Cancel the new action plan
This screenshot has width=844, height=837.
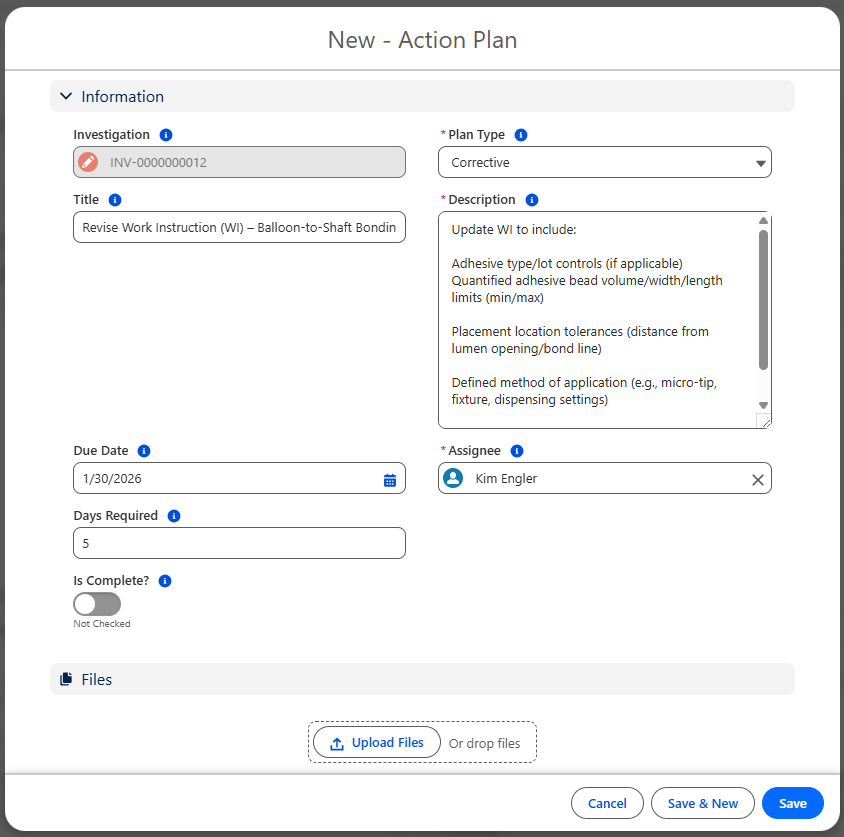[x=607, y=804]
